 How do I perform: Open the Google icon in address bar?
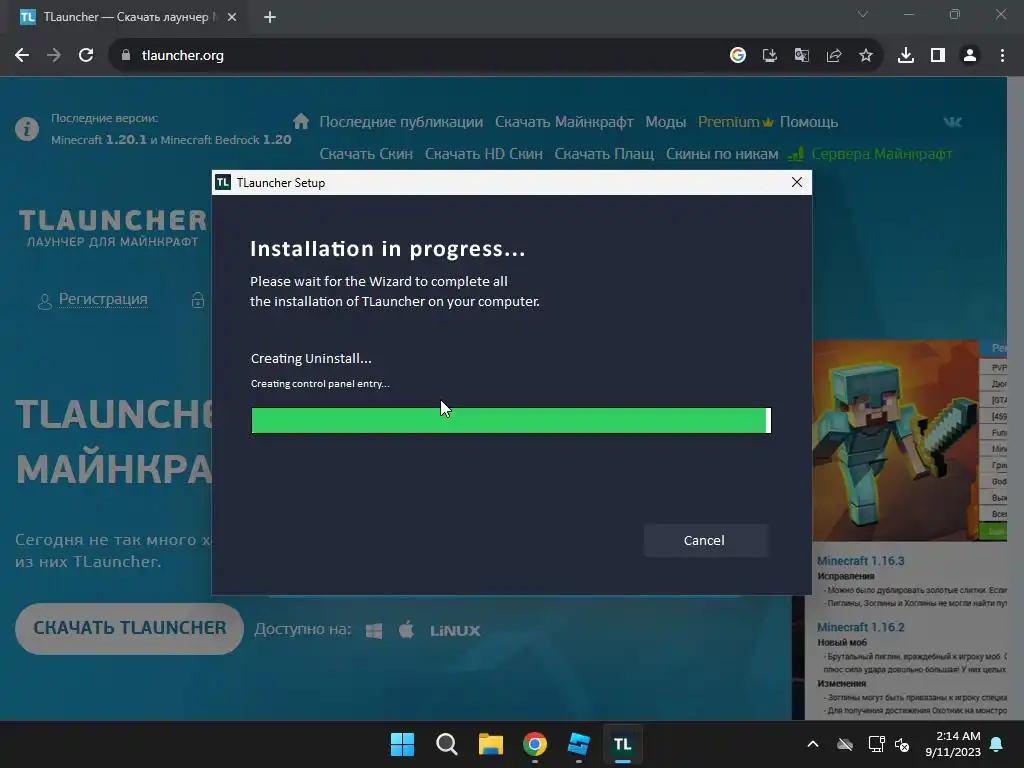tap(738, 56)
